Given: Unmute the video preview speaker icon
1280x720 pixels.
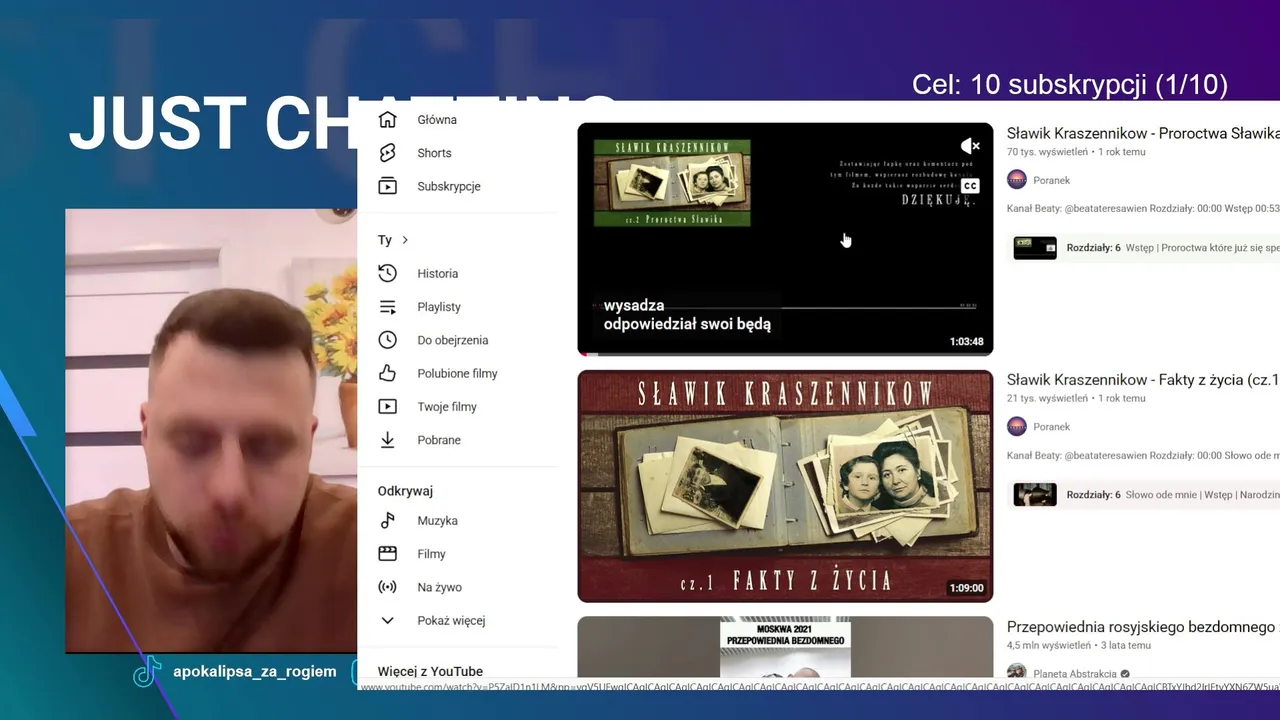Looking at the screenshot, I should point(969,146).
